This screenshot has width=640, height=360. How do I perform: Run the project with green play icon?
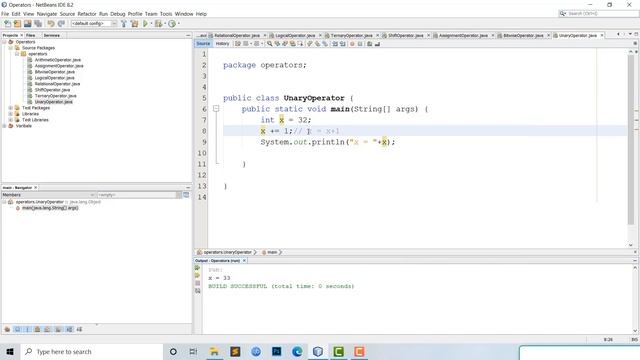pos(145,24)
